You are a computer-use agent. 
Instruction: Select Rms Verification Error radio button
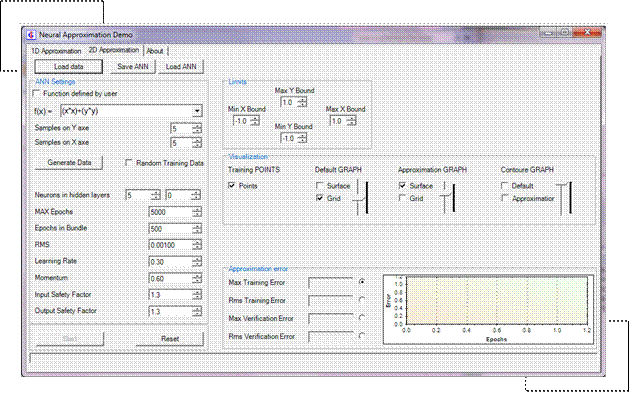point(362,336)
